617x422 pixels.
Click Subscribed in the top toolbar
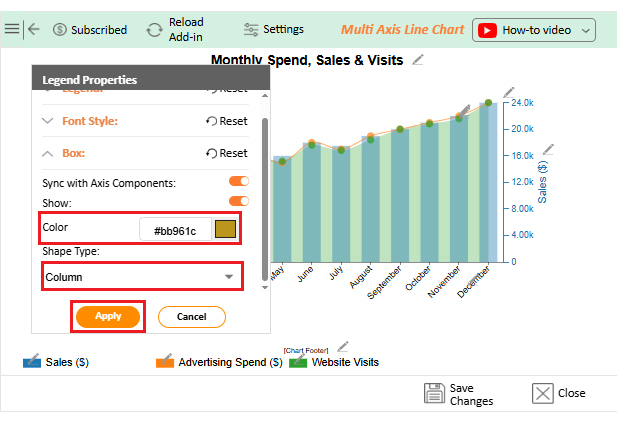tap(89, 30)
